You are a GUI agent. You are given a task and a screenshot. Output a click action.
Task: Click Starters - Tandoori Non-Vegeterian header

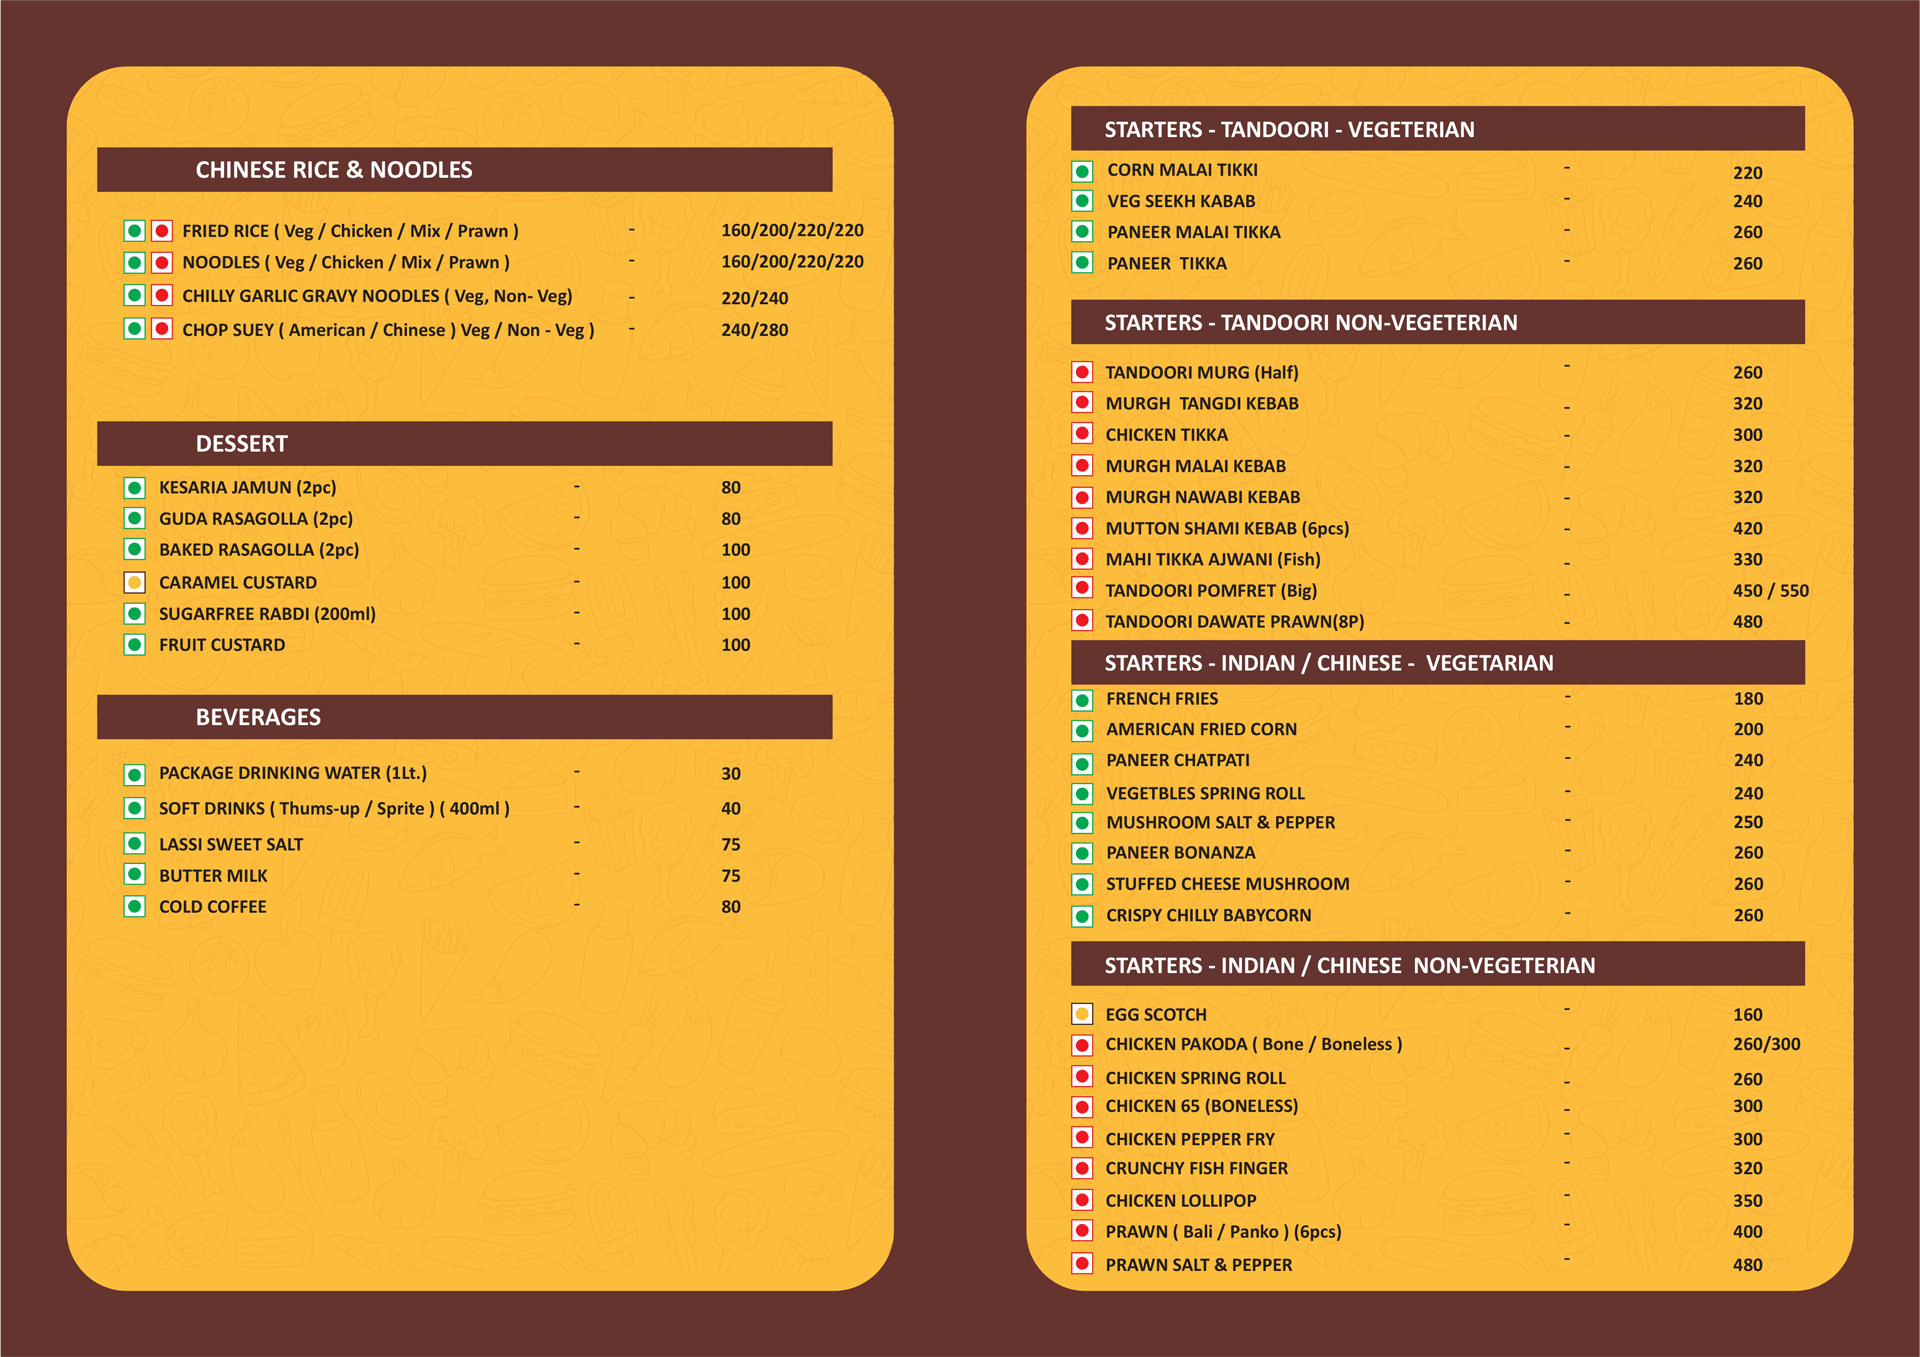coord(1310,323)
